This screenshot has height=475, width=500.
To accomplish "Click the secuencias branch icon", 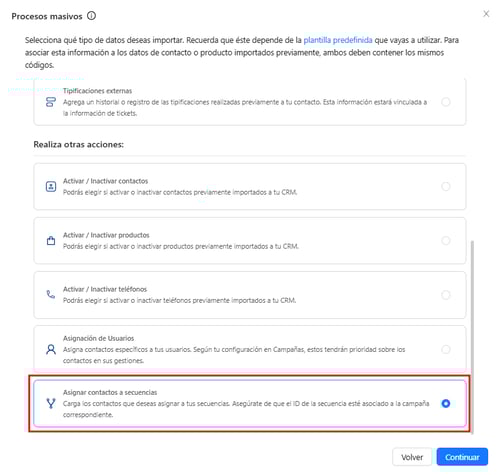I will tap(51, 403).
